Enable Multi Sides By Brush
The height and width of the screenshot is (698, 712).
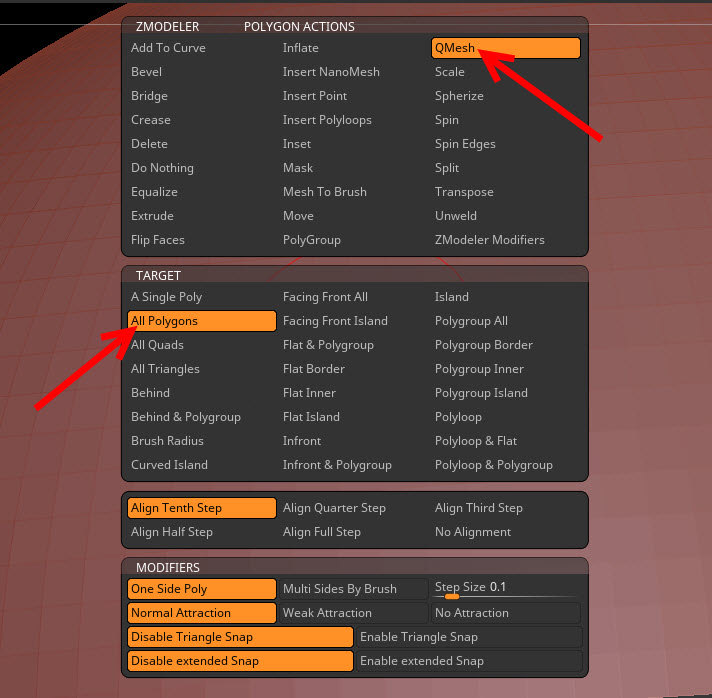[353, 589]
